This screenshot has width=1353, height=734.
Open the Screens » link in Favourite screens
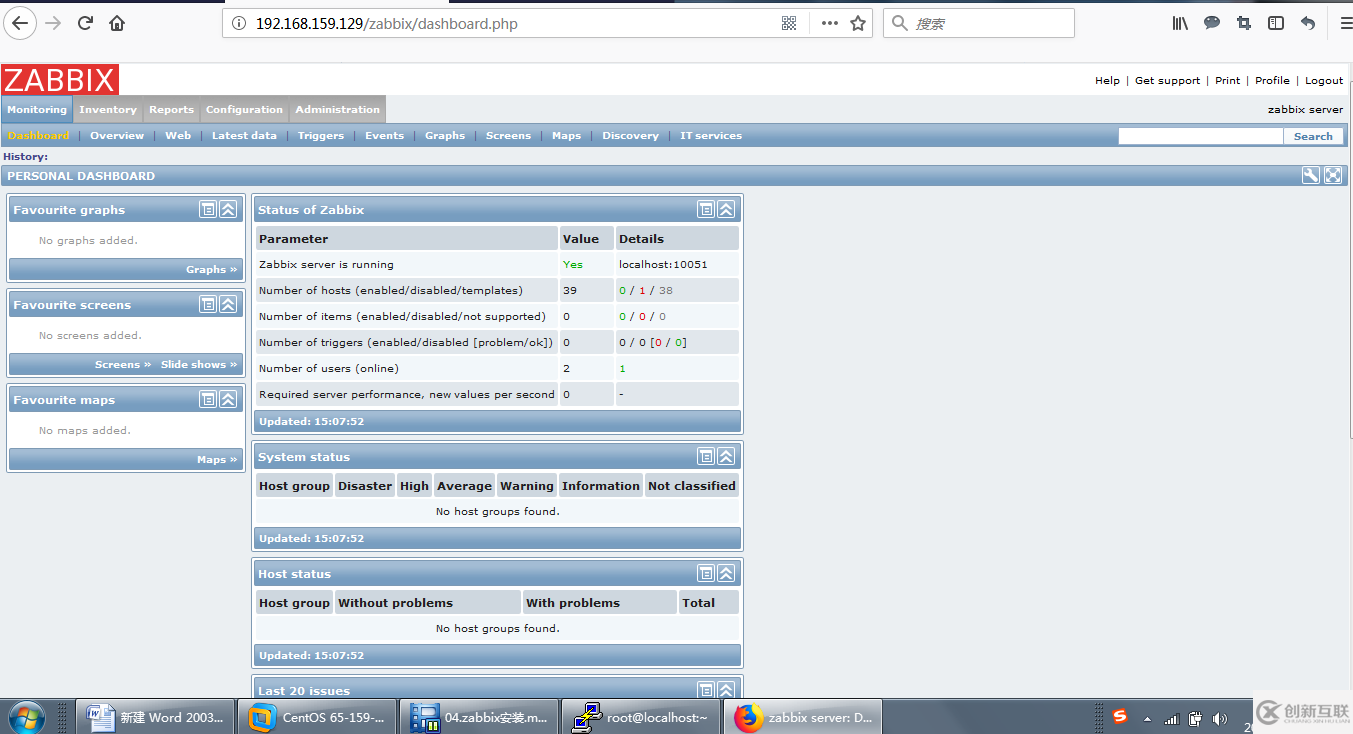pyautogui.click(x=123, y=365)
